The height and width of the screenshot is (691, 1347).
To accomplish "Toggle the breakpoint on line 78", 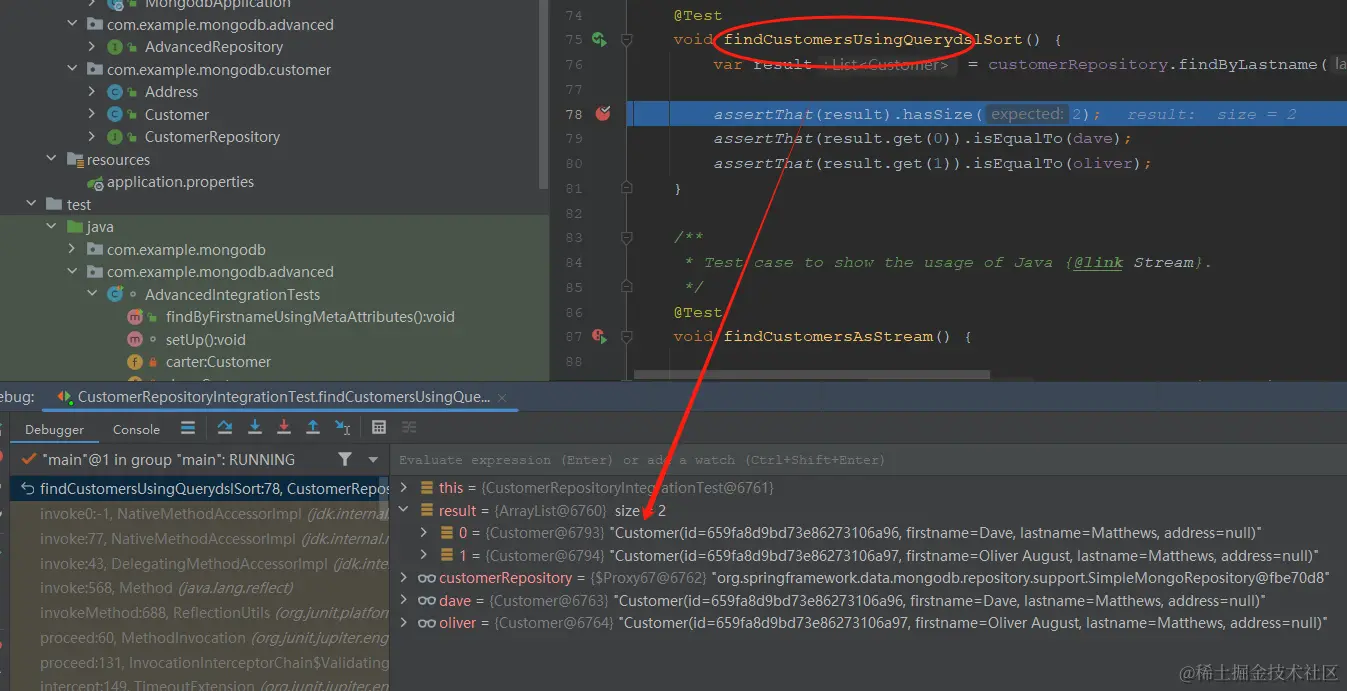I will (602, 114).
